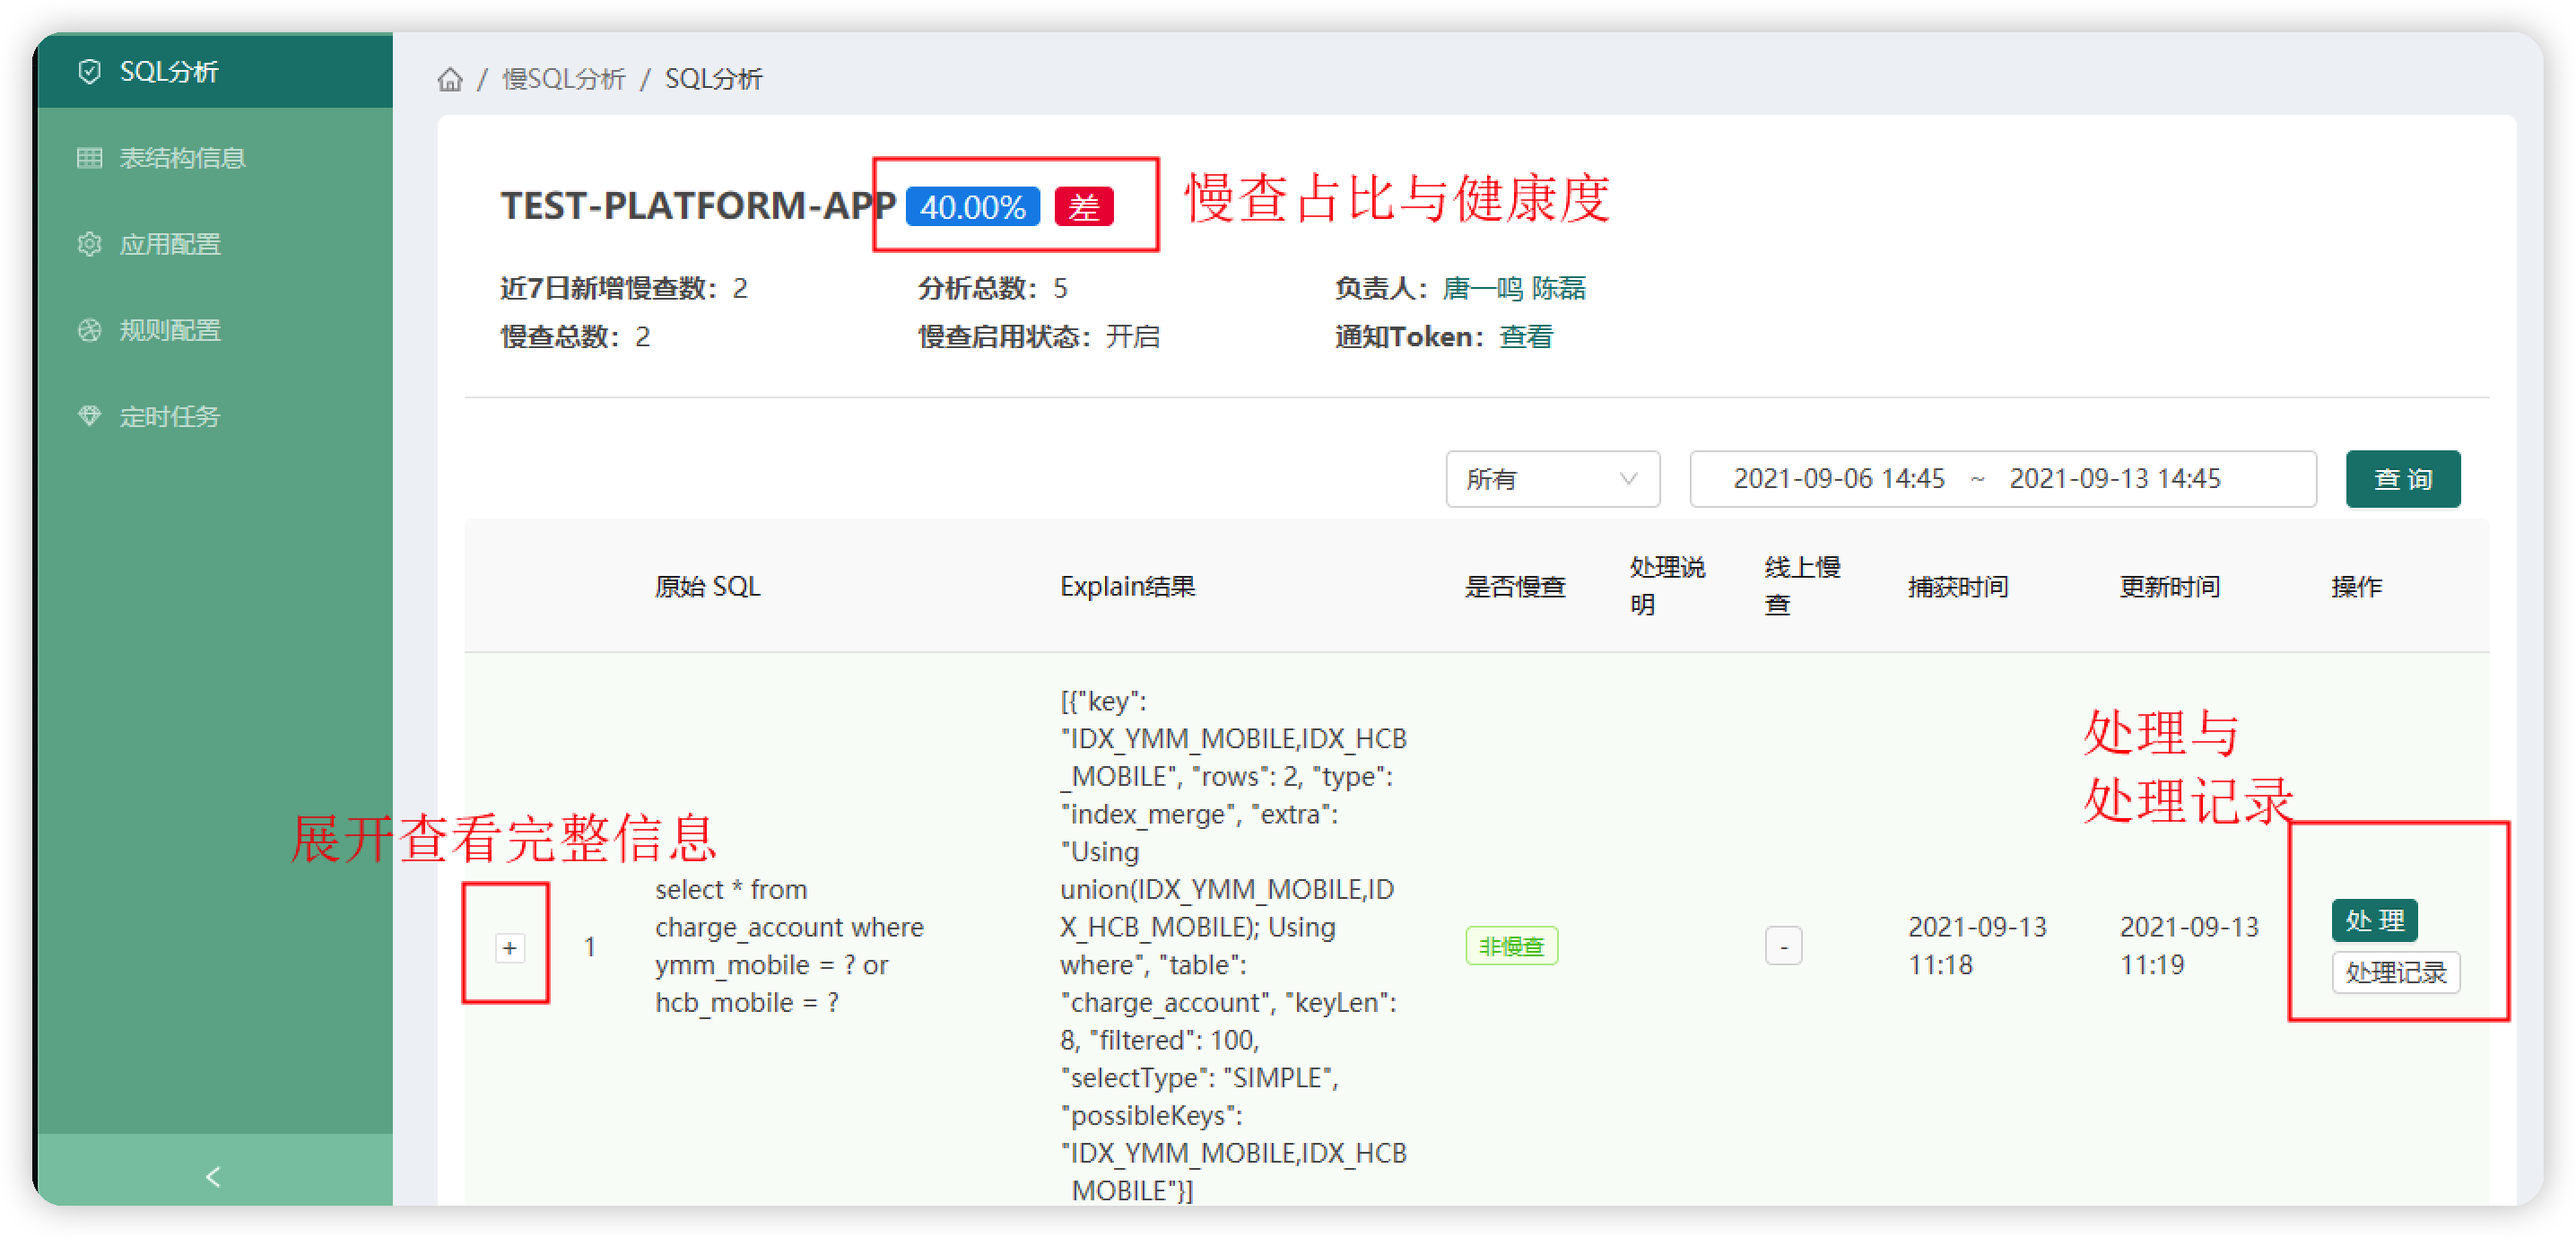This screenshot has height=1238, width=2576.
Task: Click the SQL分析 shield icon in sidebar
Action: pyautogui.click(x=89, y=71)
